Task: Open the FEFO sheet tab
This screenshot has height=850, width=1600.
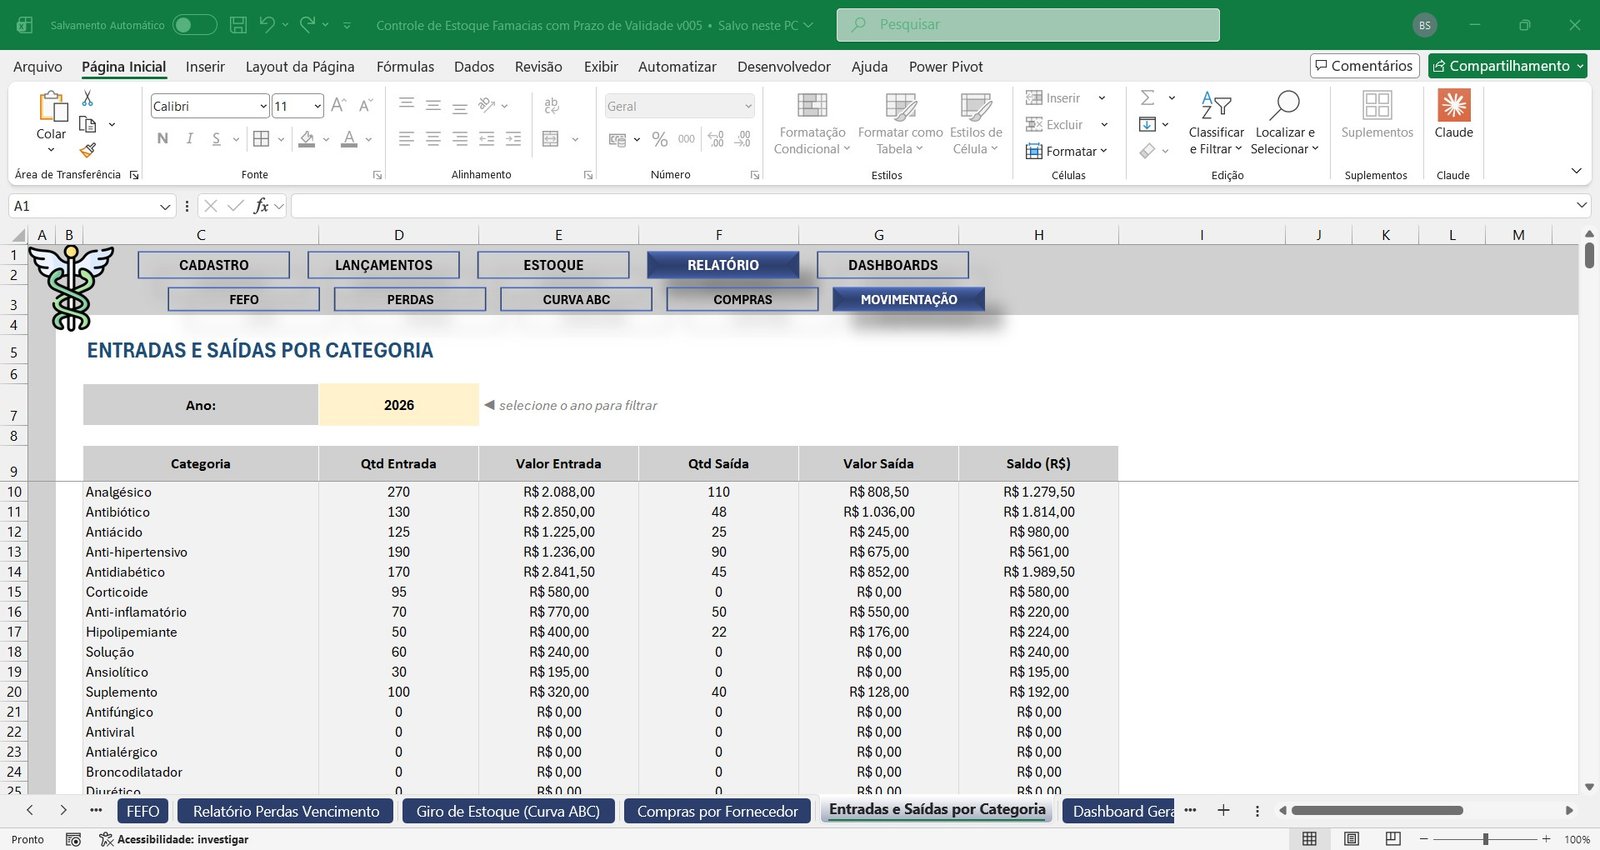Action: (x=143, y=811)
